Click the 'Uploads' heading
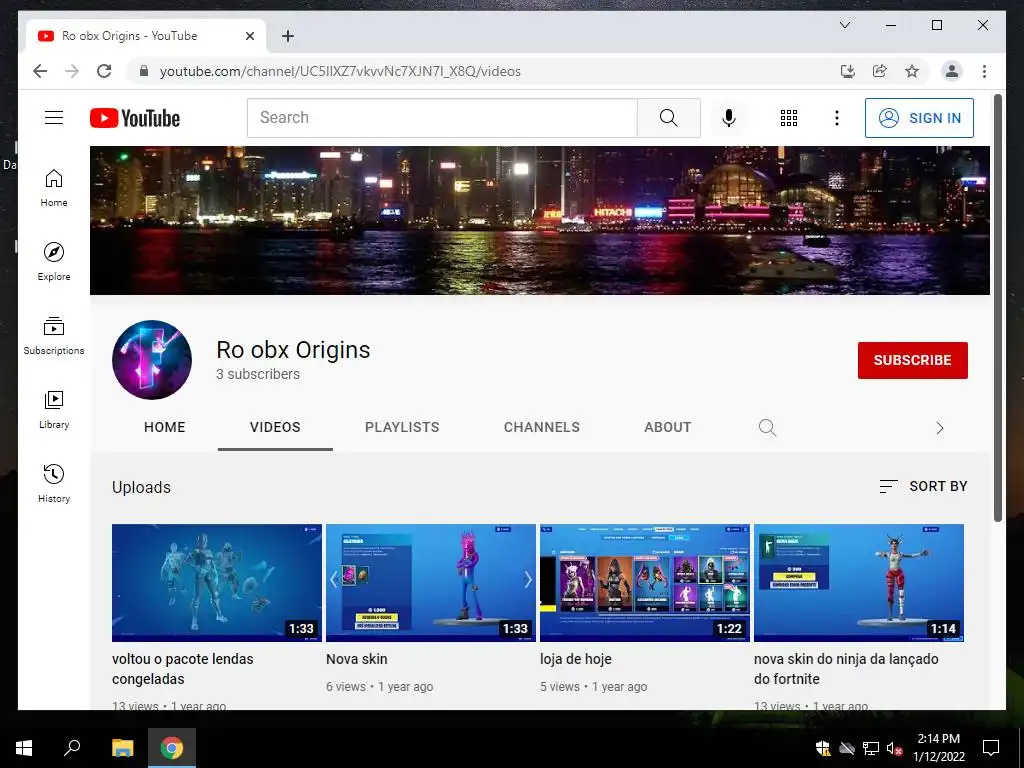 click(x=141, y=487)
